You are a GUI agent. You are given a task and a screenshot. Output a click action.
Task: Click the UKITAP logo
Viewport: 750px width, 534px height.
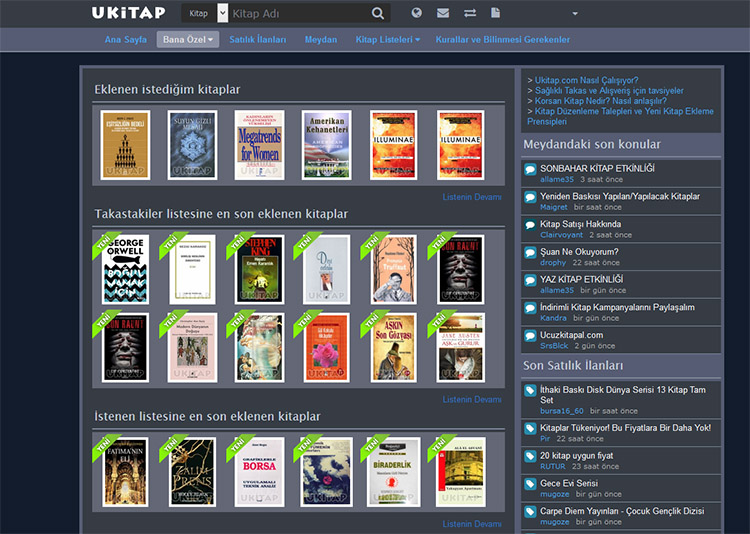[x=128, y=12]
